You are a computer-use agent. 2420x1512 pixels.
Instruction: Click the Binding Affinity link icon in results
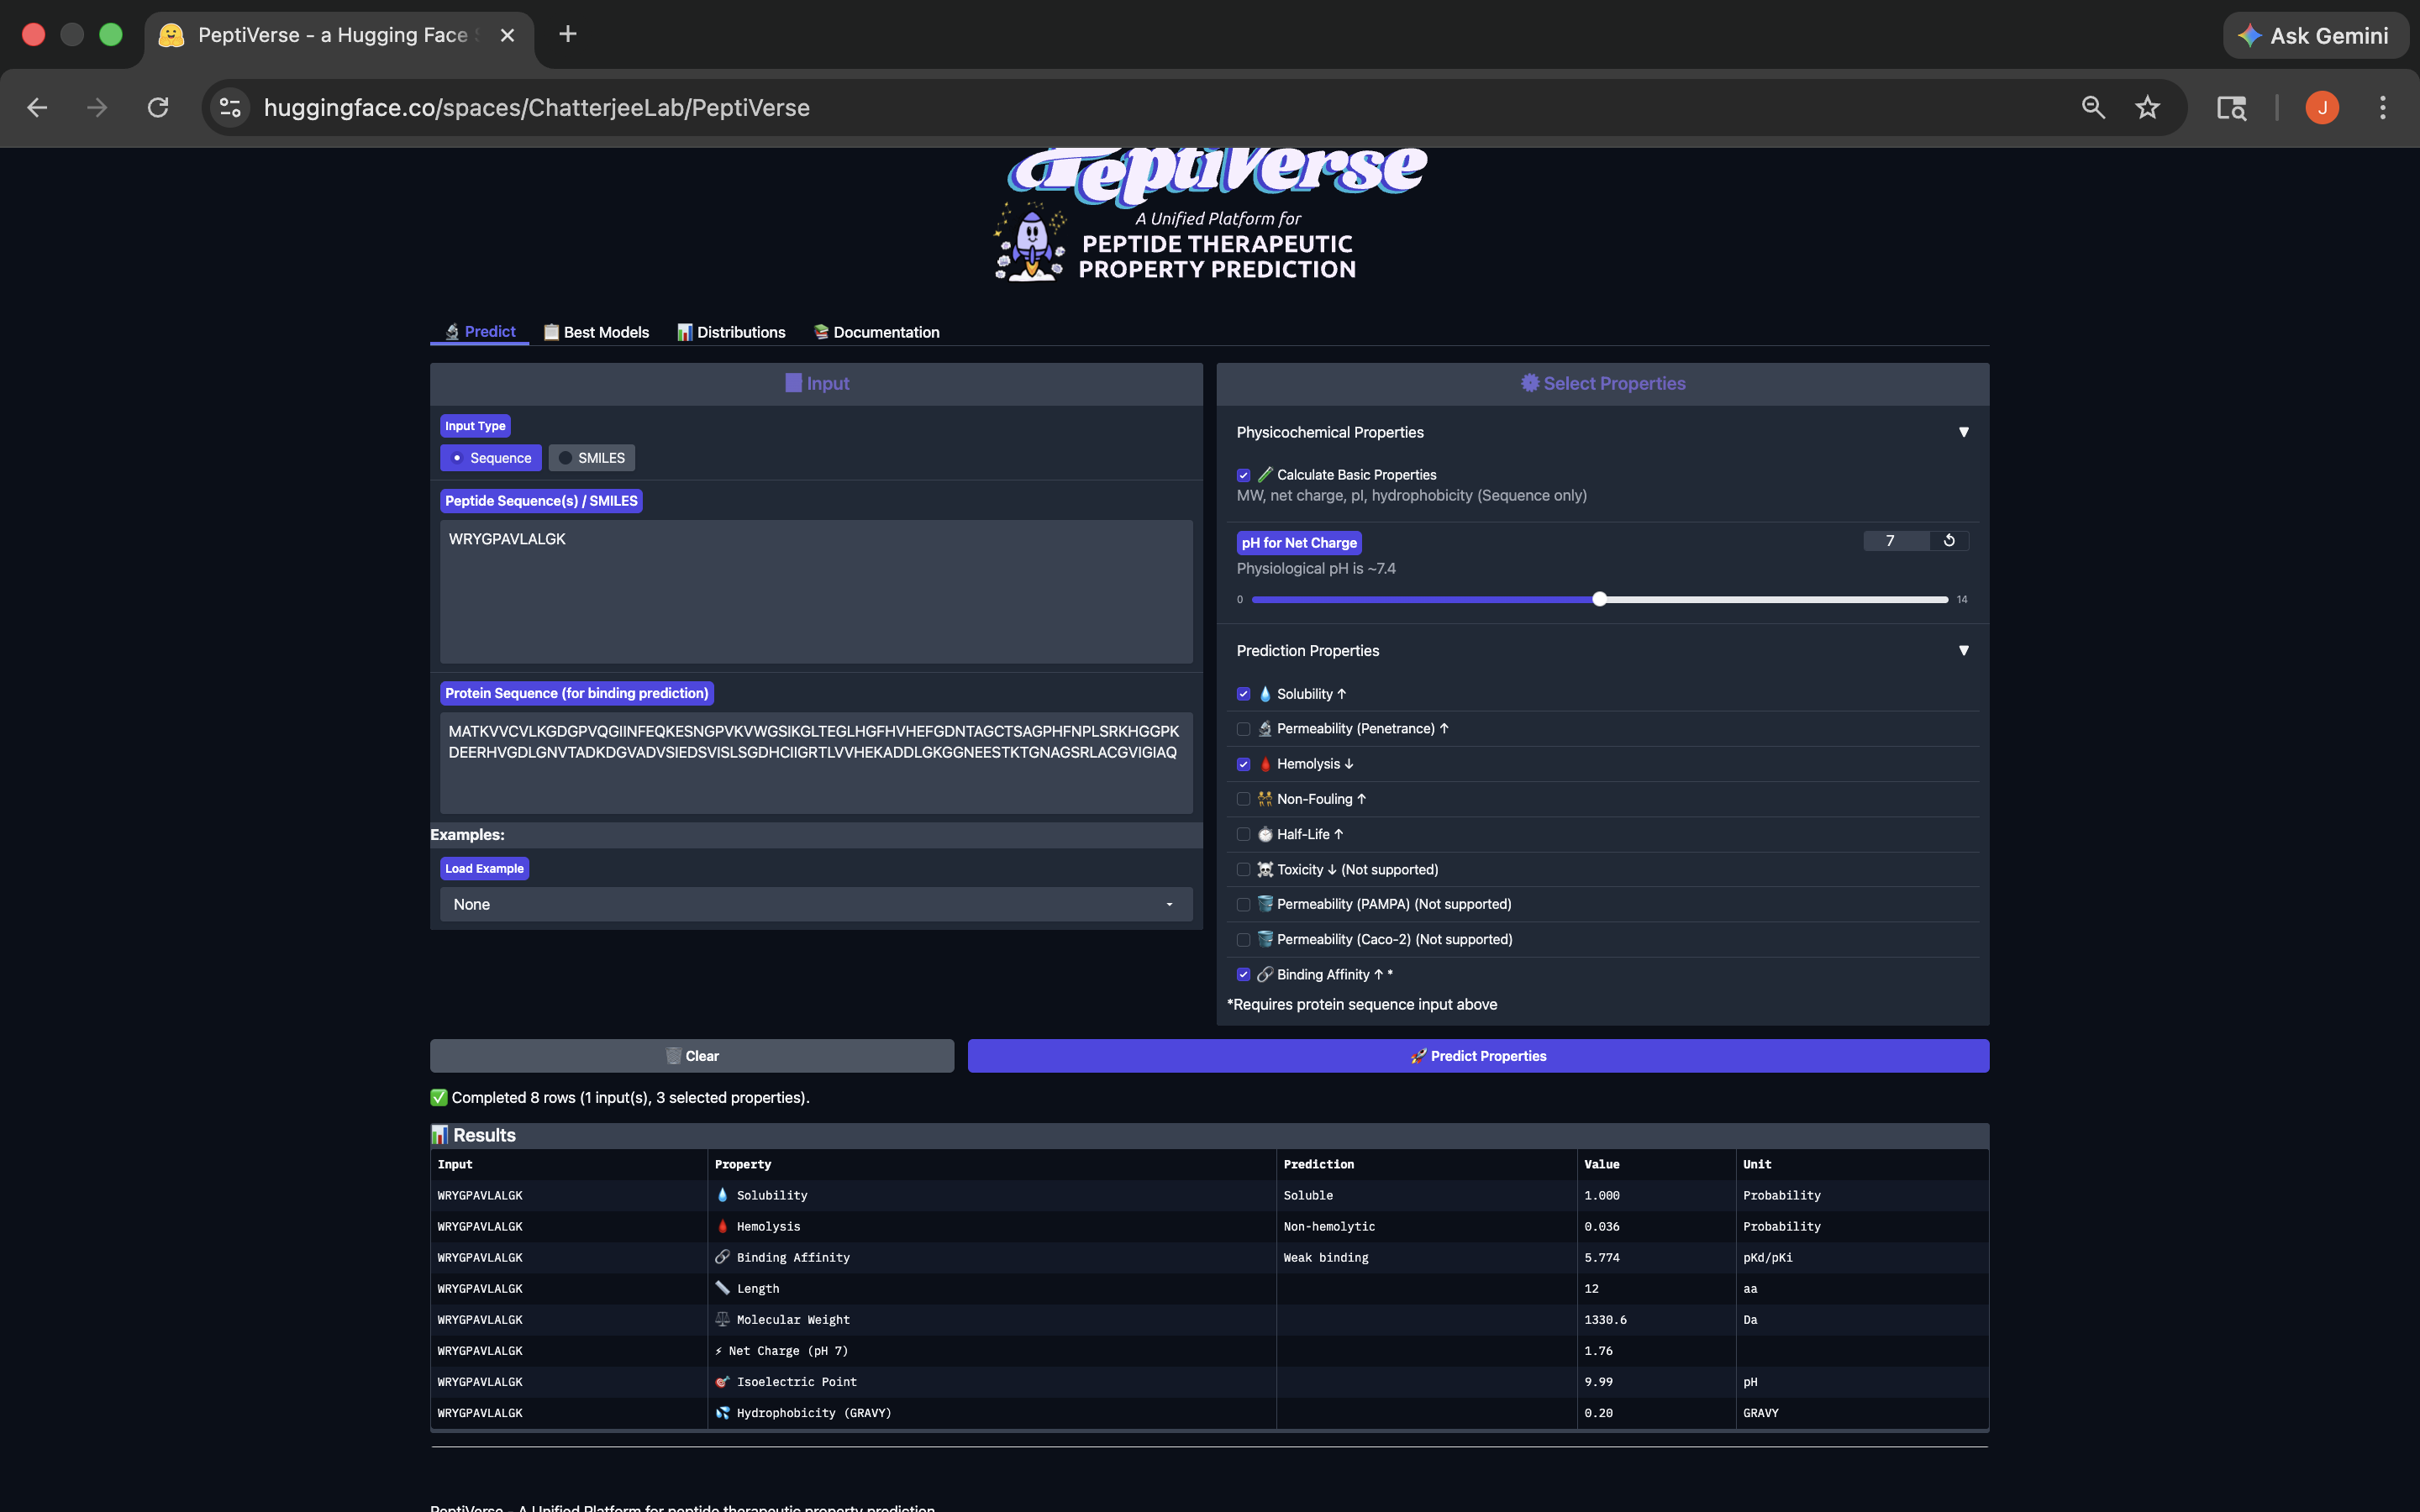point(723,1257)
